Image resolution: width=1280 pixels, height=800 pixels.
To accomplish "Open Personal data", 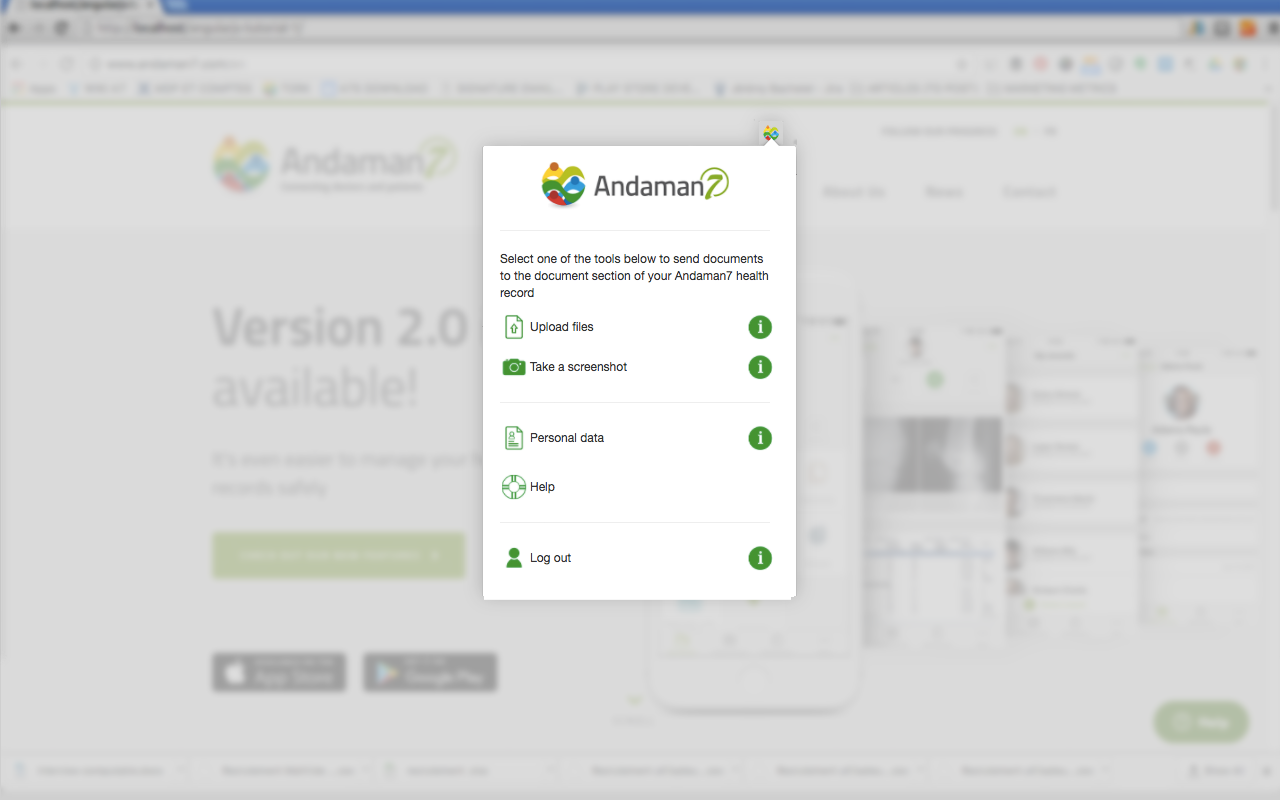I will click(567, 438).
